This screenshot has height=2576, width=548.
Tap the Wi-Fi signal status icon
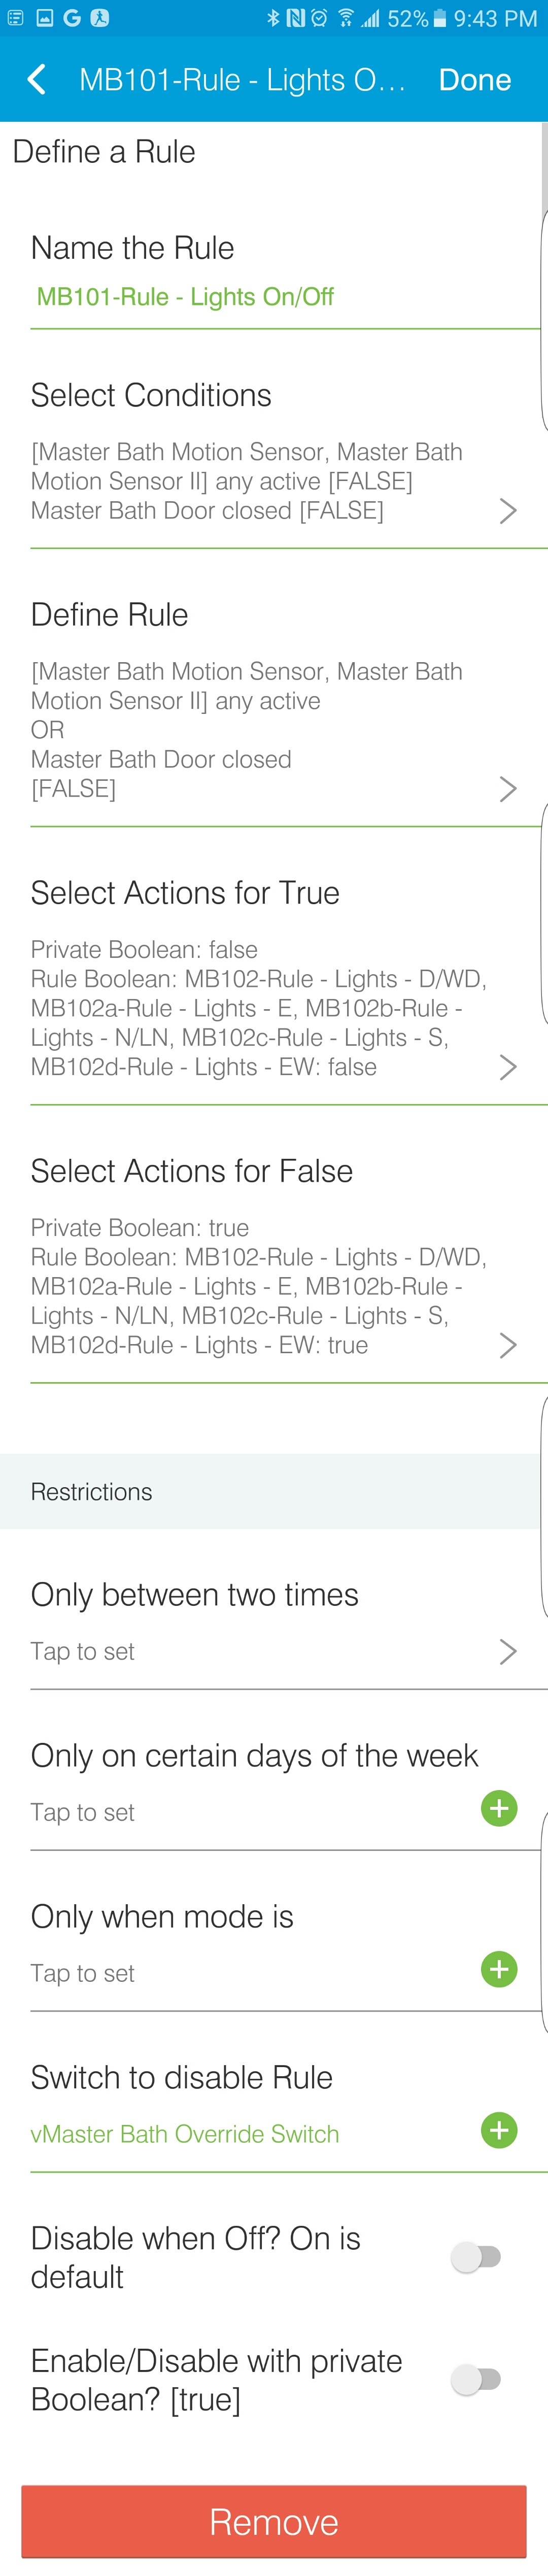point(345,18)
